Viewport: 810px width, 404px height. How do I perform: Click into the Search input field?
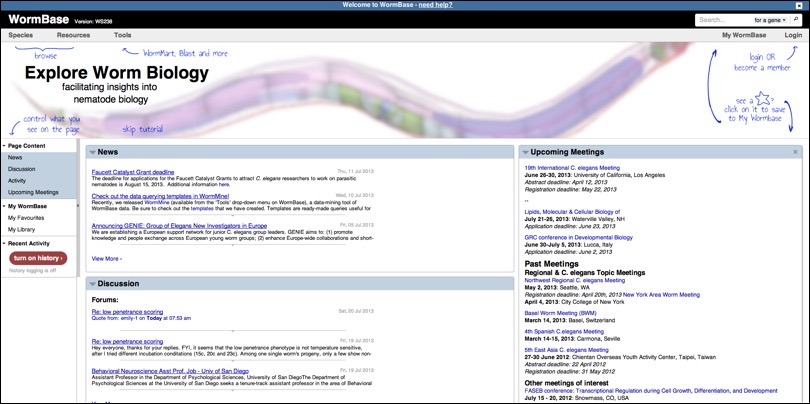pyautogui.click(x=724, y=20)
